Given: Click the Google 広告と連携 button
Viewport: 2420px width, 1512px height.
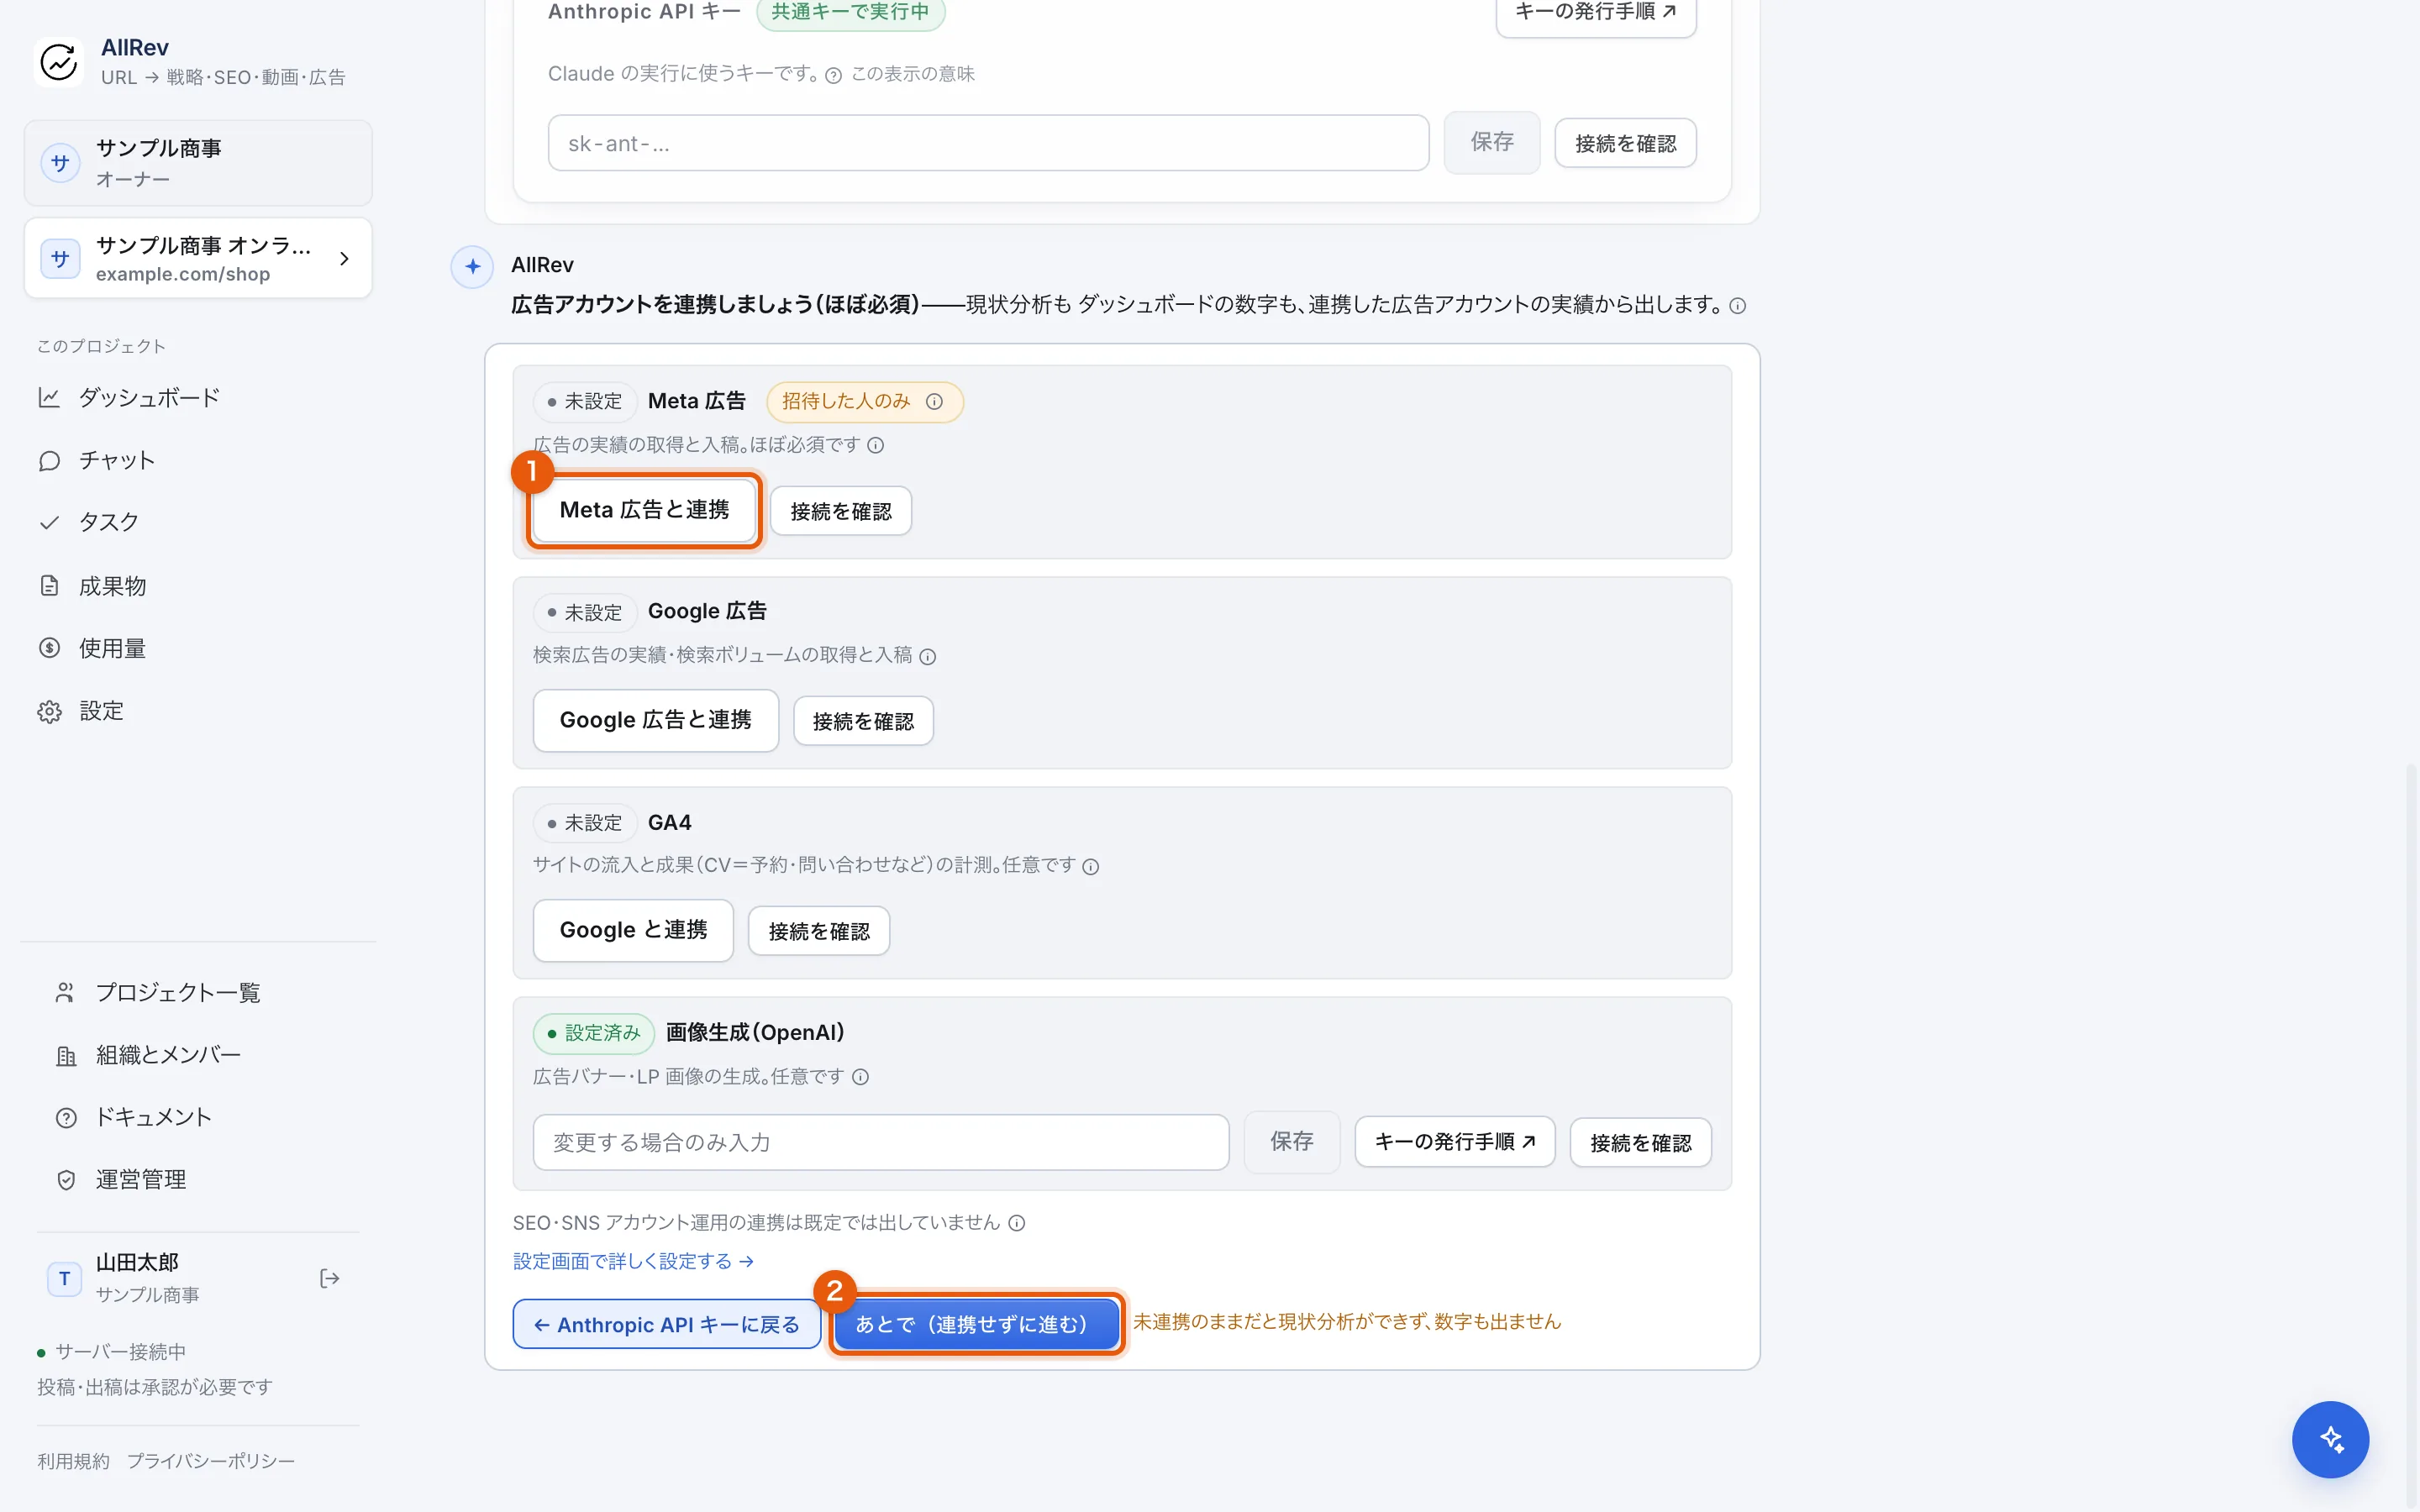Looking at the screenshot, I should click(655, 720).
